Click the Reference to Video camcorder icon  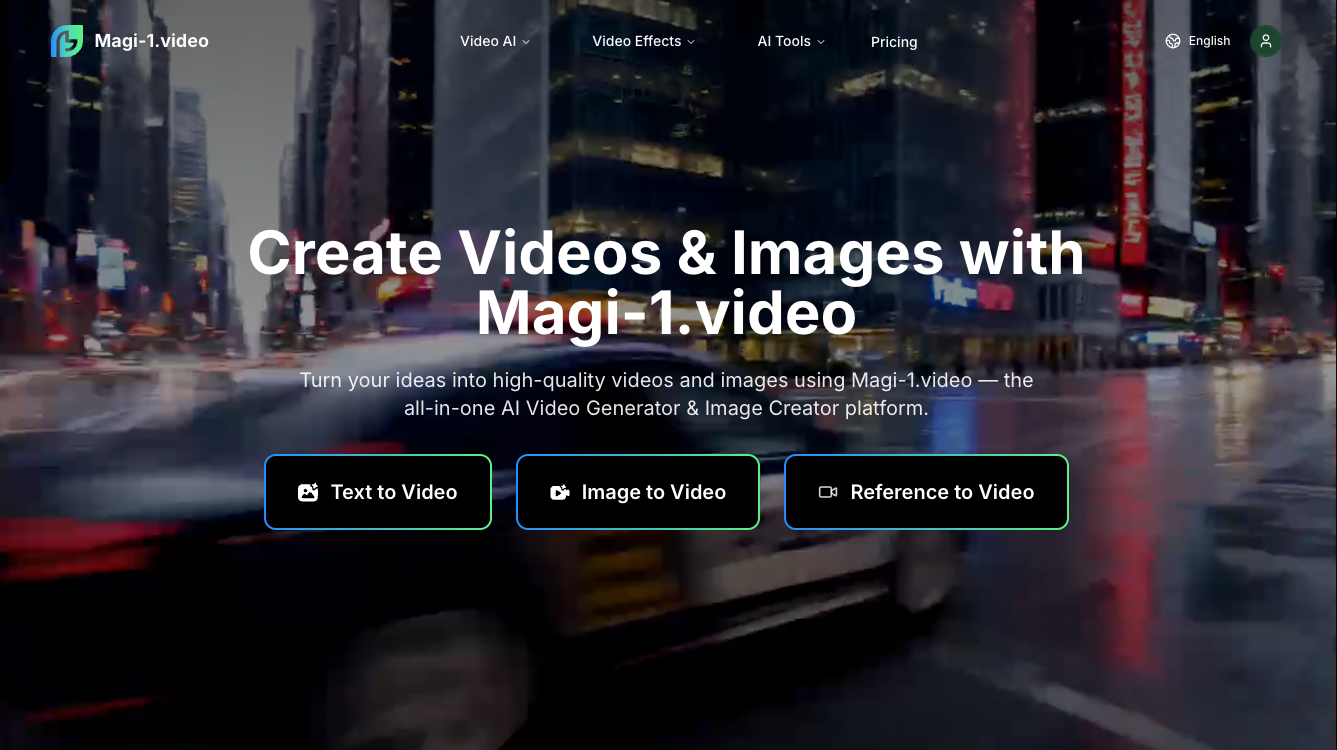828,492
